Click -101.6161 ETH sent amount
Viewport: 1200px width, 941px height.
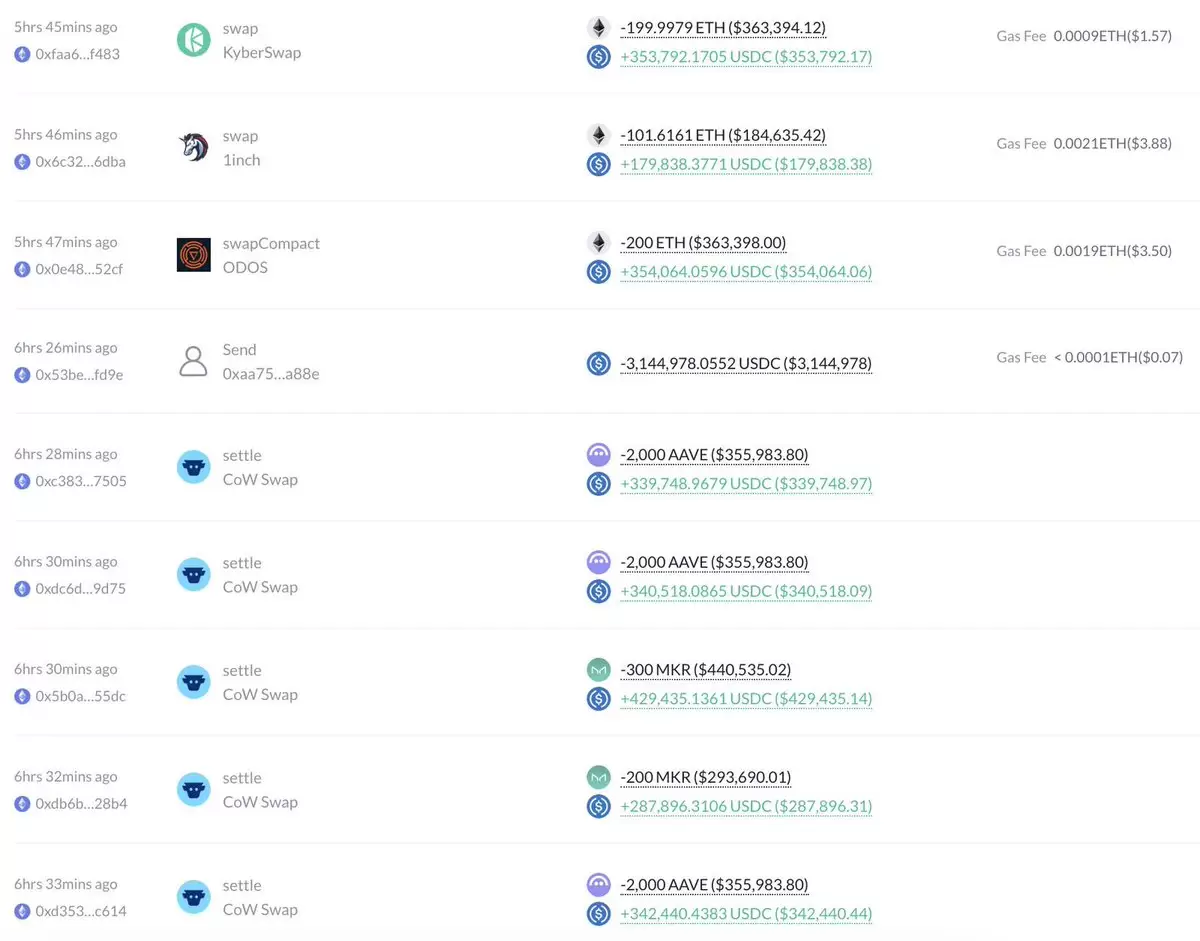(723, 135)
